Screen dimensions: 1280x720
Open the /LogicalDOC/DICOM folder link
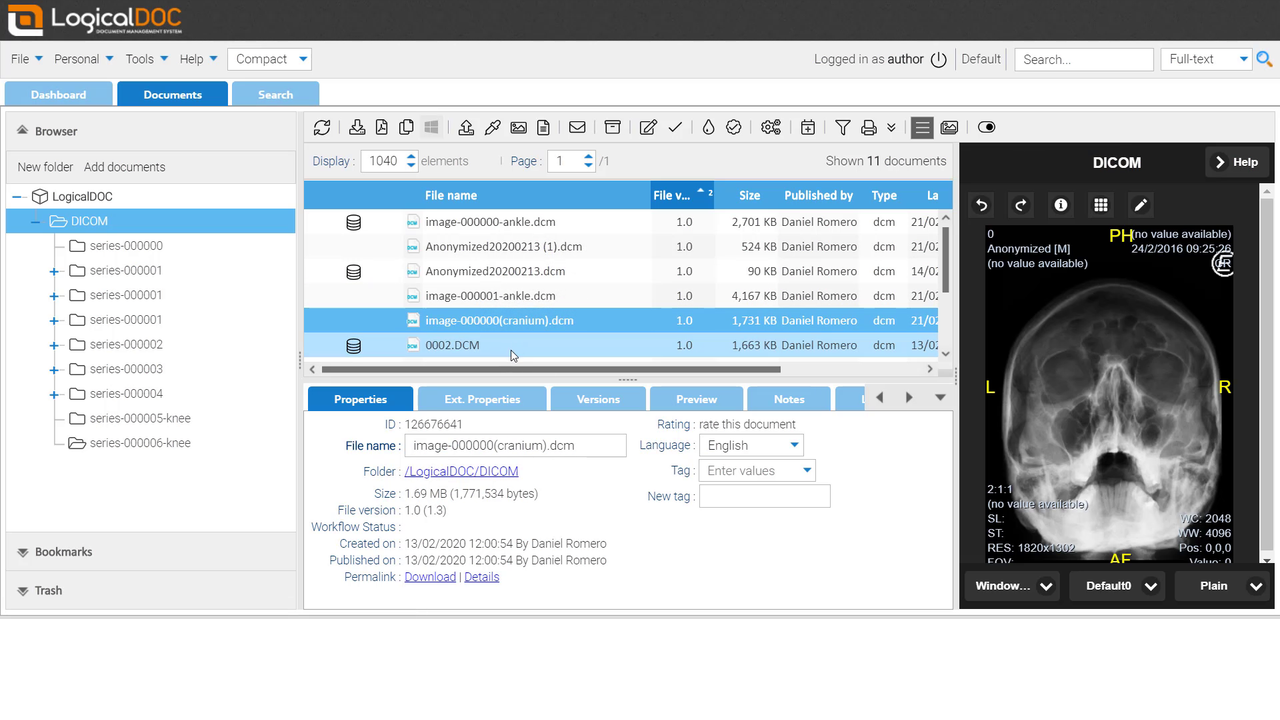(461, 470)
